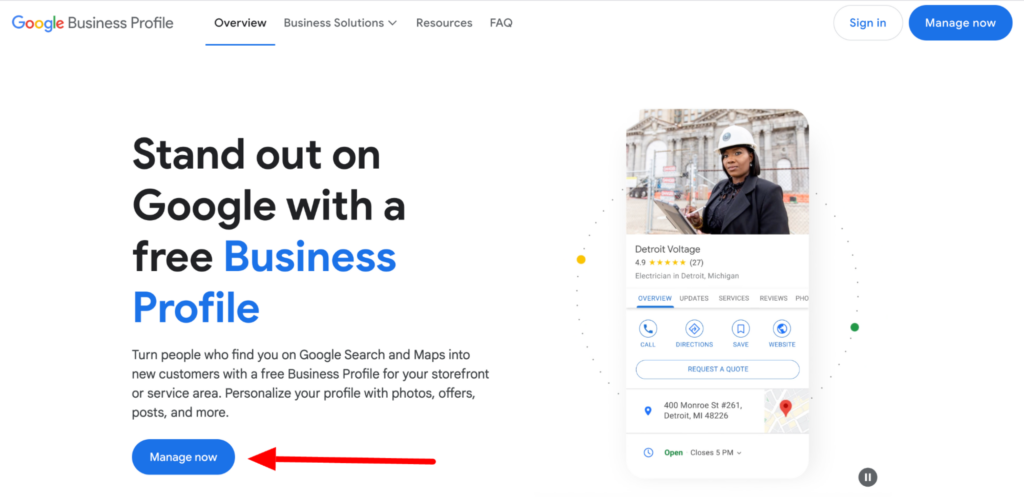The image size is (1024, 497).
Task: Click the Google Business Profile logo
Action: pyautogui.click(x=93, y=23)
